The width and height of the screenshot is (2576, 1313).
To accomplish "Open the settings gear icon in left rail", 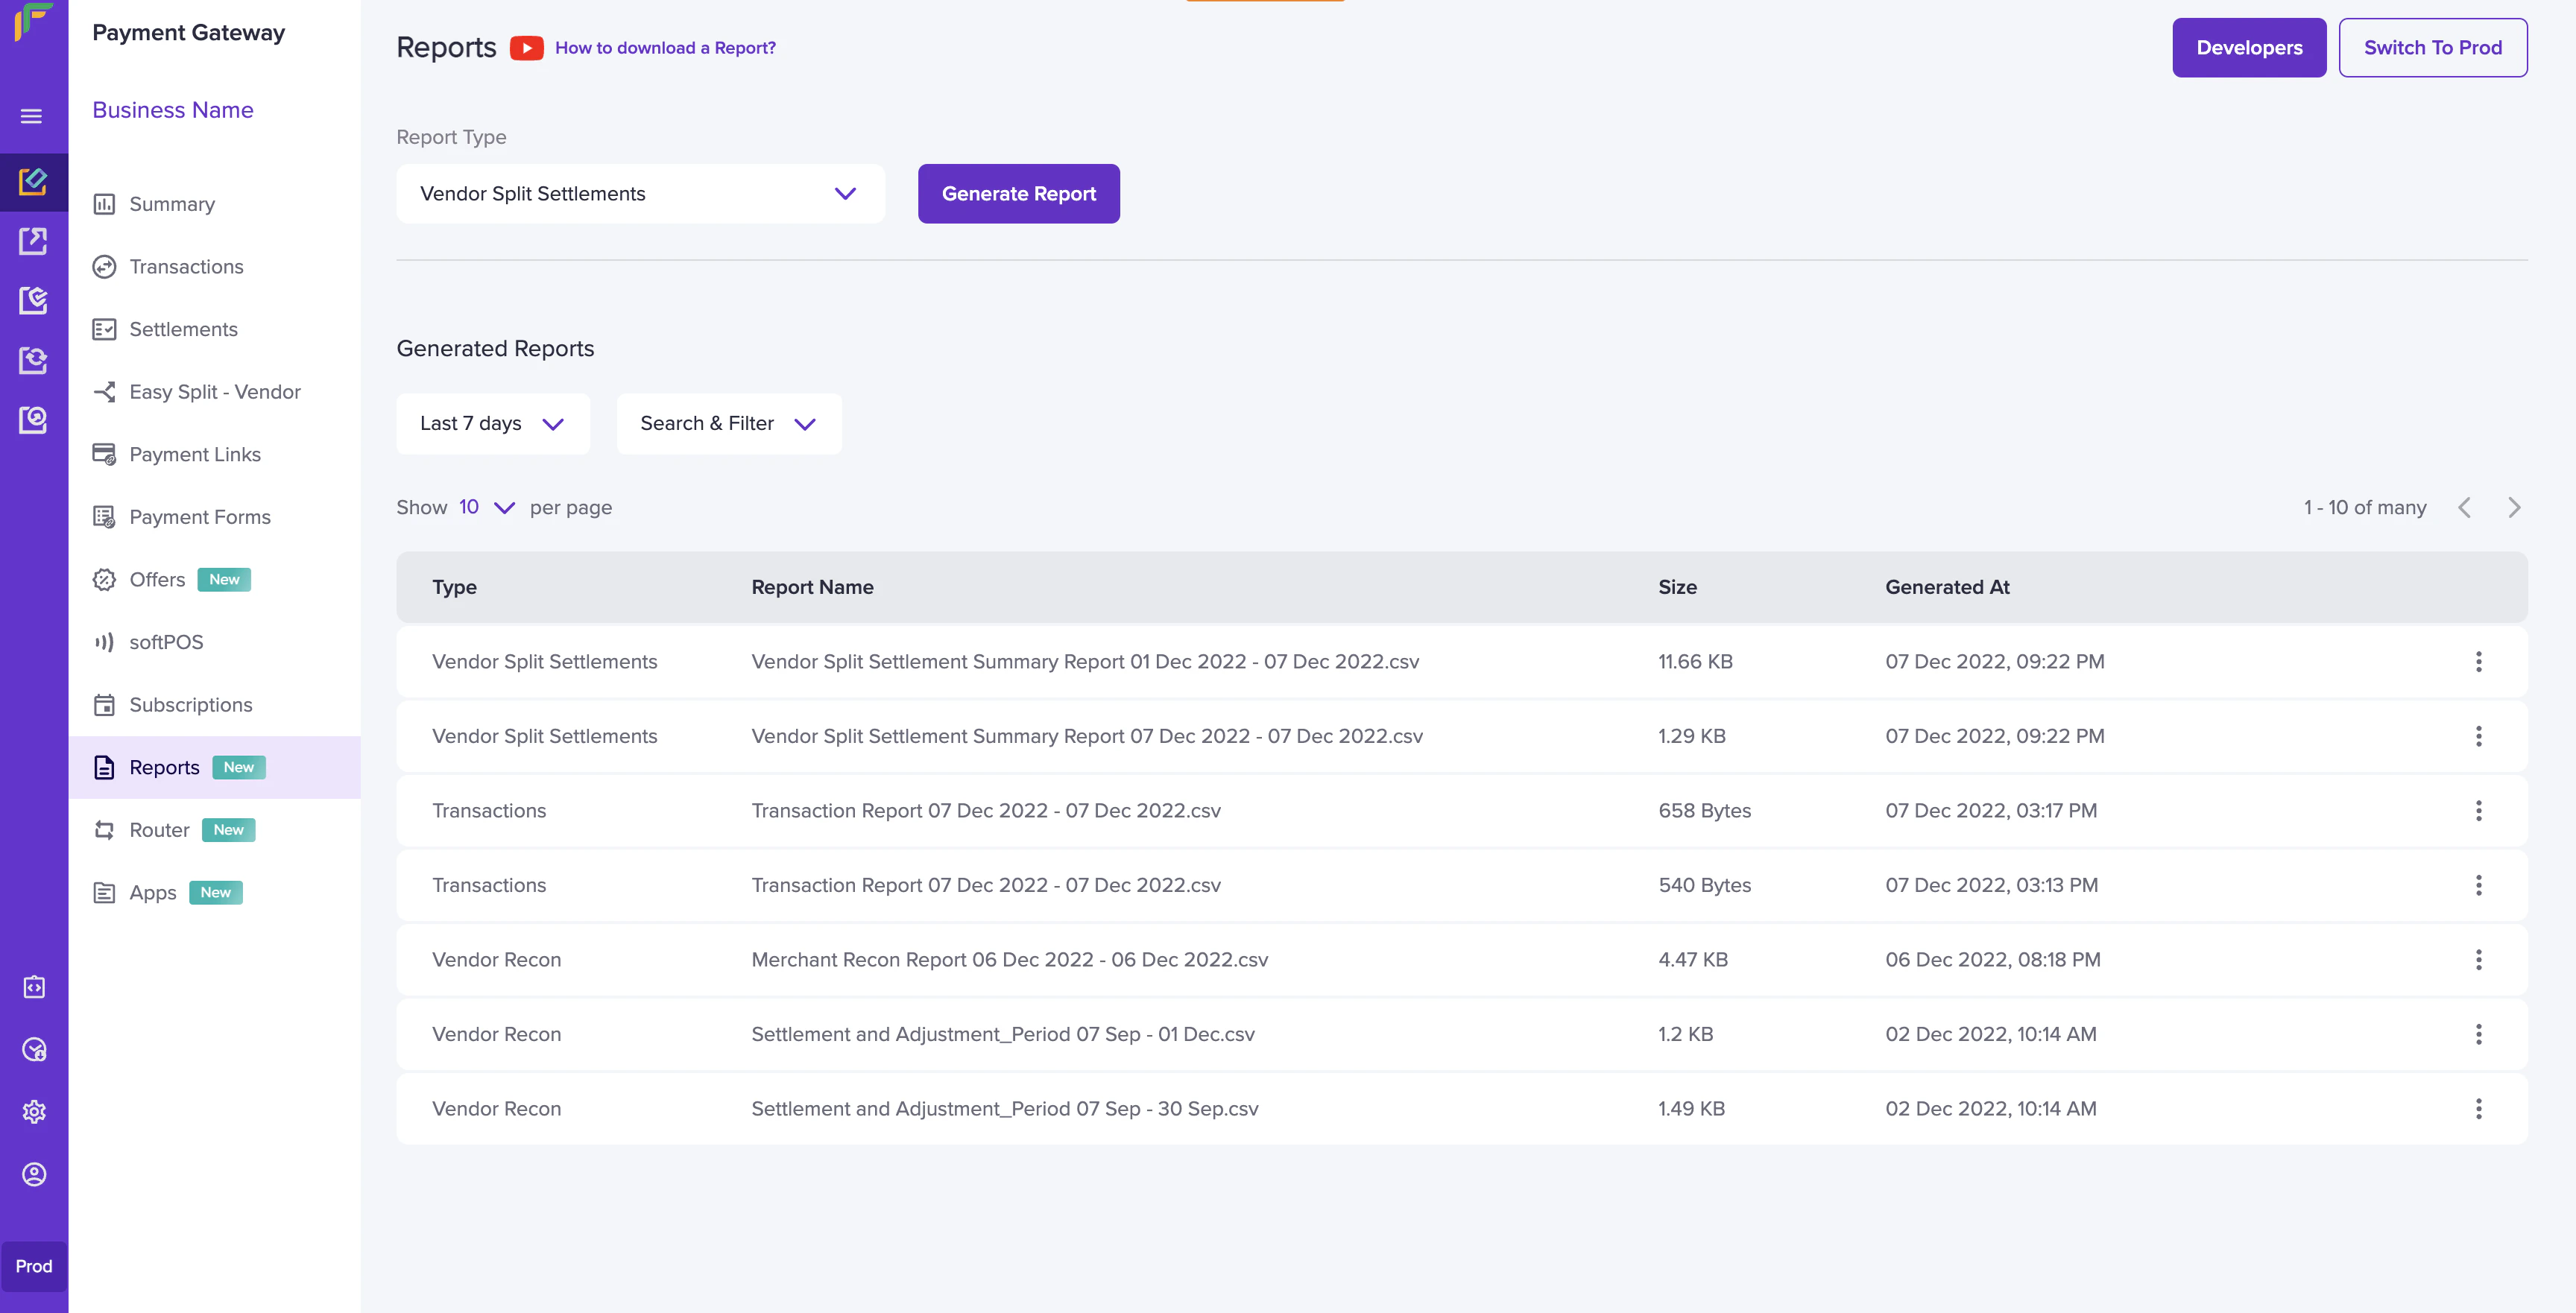I will (x=34, y=1111).
